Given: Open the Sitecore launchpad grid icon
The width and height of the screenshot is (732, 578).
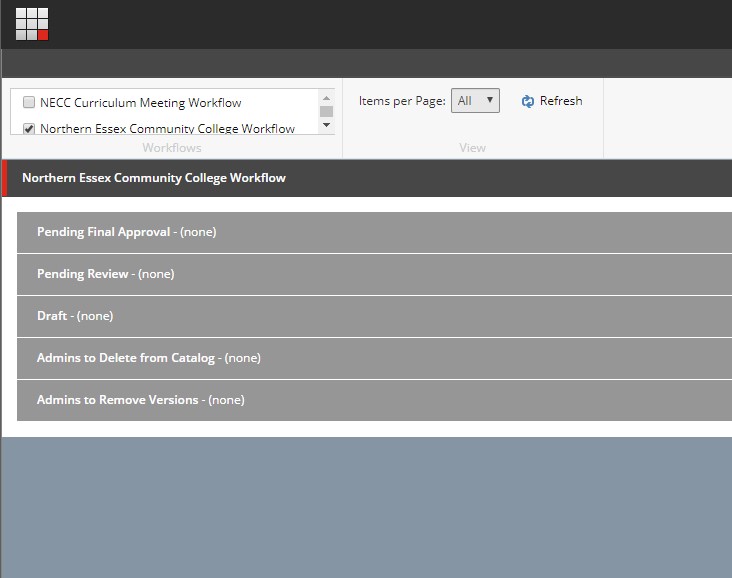Looking at the screenshot, I should coord(32,24).
